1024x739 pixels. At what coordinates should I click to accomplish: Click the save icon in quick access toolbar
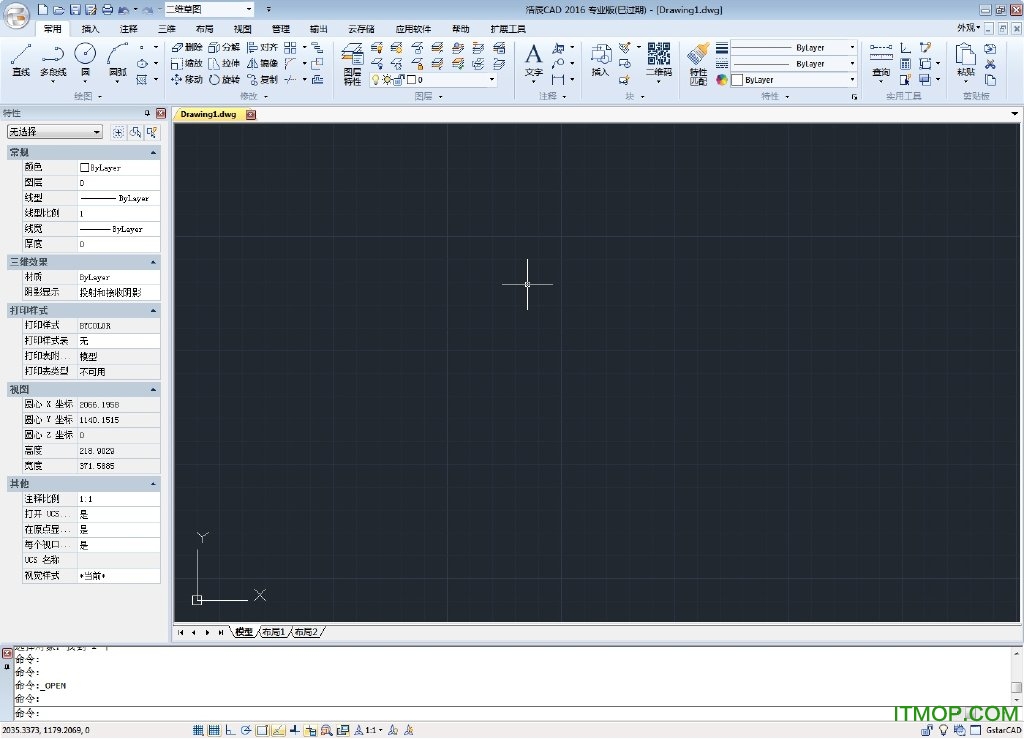[x=75, y=9]
